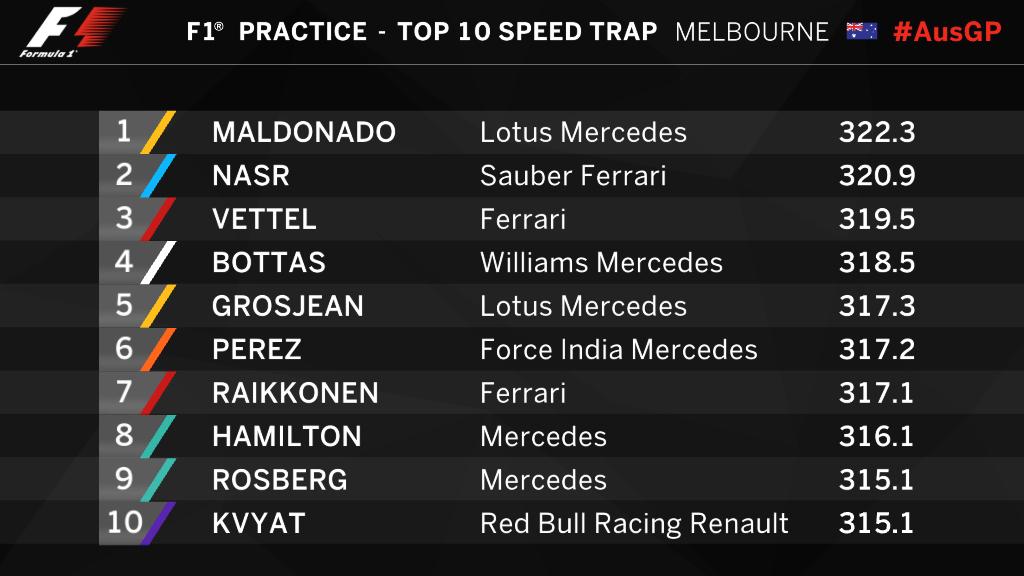Open the #AusGP hashtag
Image resolution: width=1024 pixels, height=576 pixels.
pyautogui.click(x=947, y=31)
